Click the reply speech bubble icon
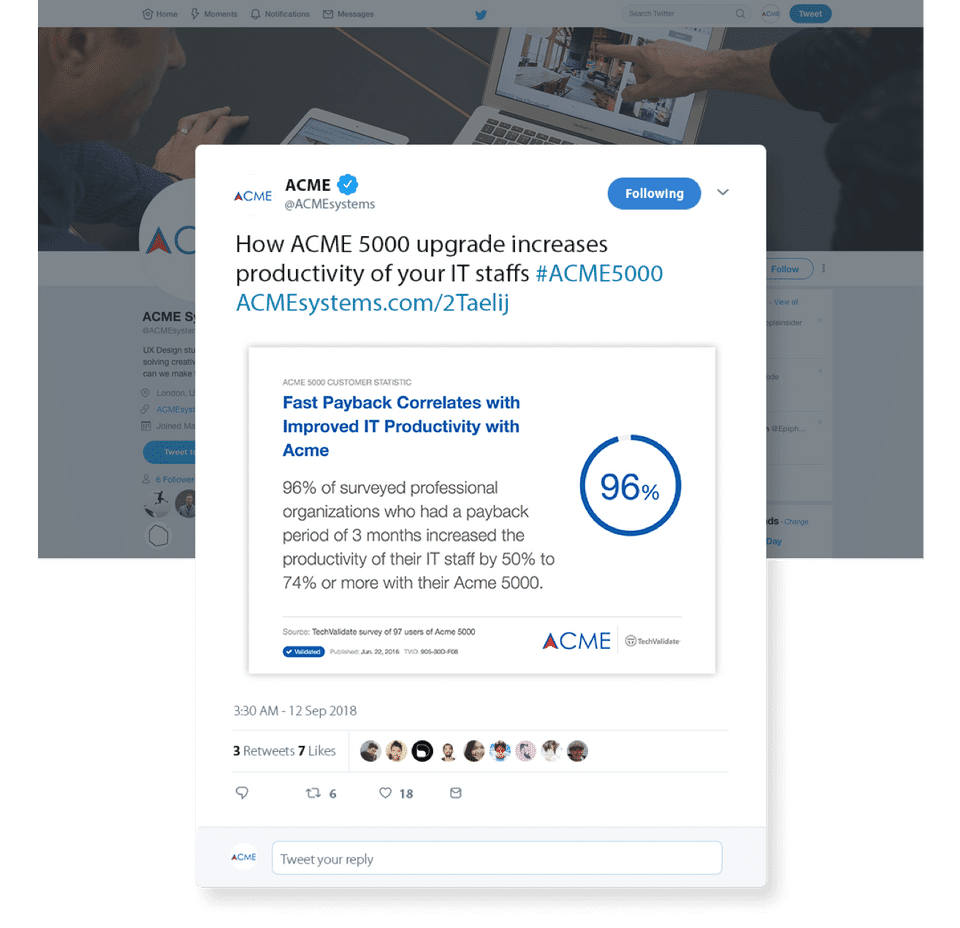 click(242, 793)
